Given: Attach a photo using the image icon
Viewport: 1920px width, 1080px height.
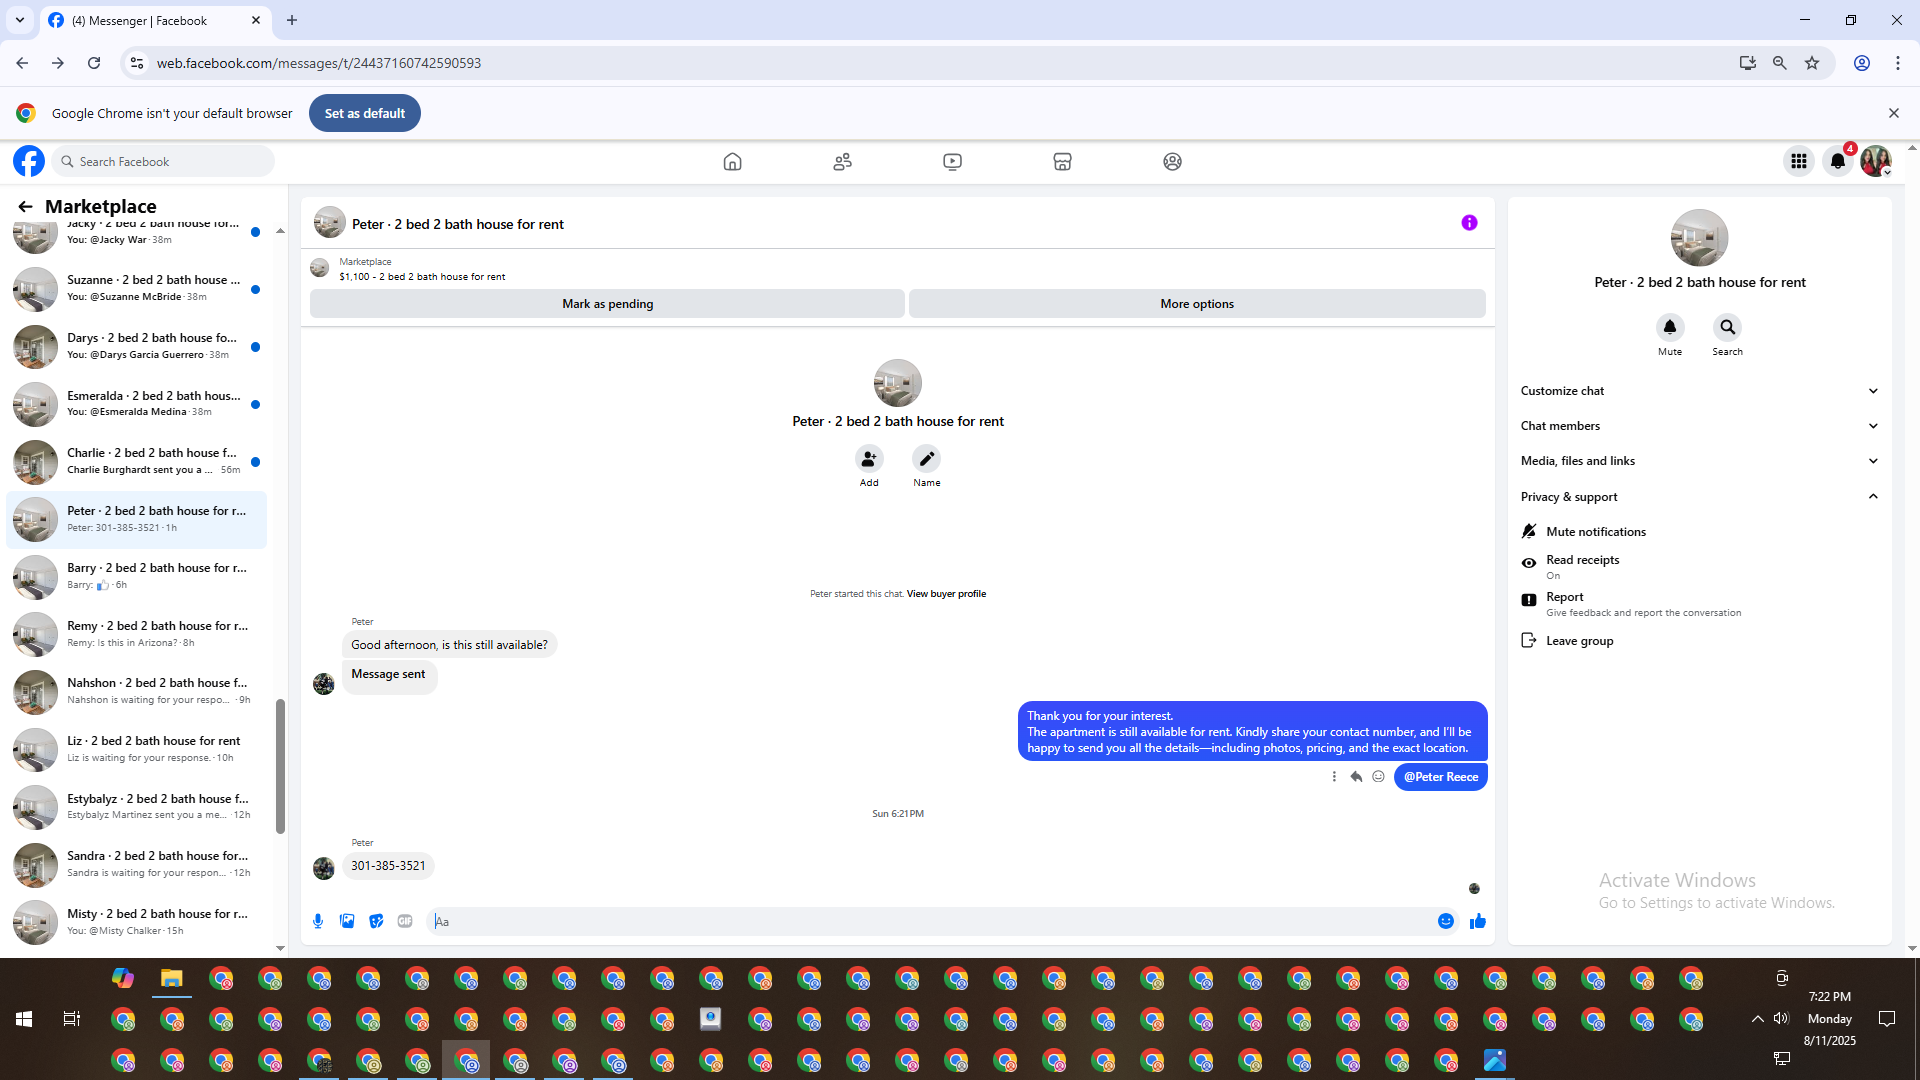Looking at the screenshot, I should (347, 921).
